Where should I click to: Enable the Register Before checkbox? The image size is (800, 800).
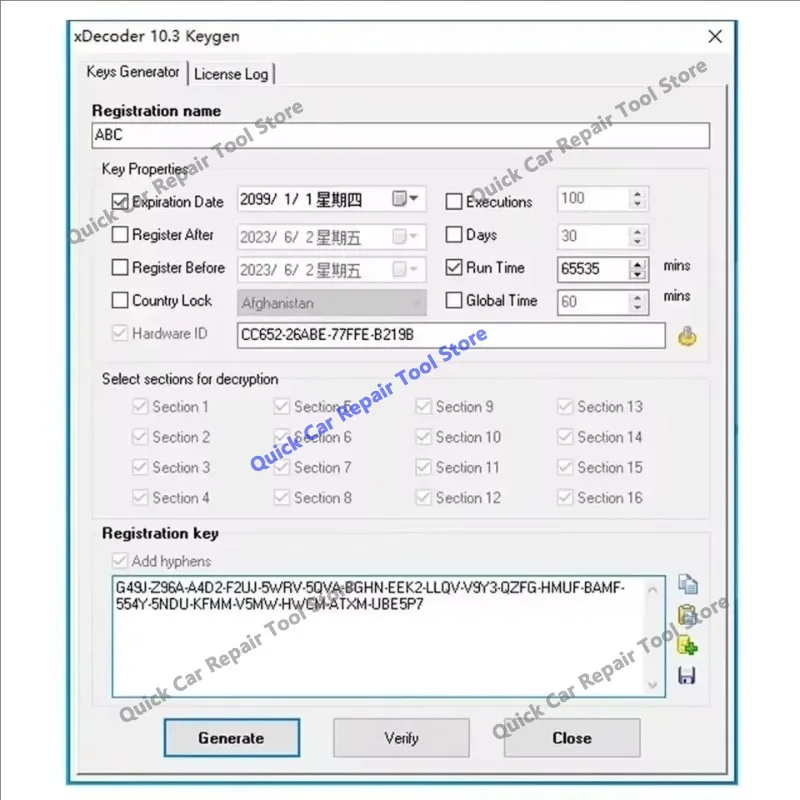pyautogui.click(x=120, y=267)
